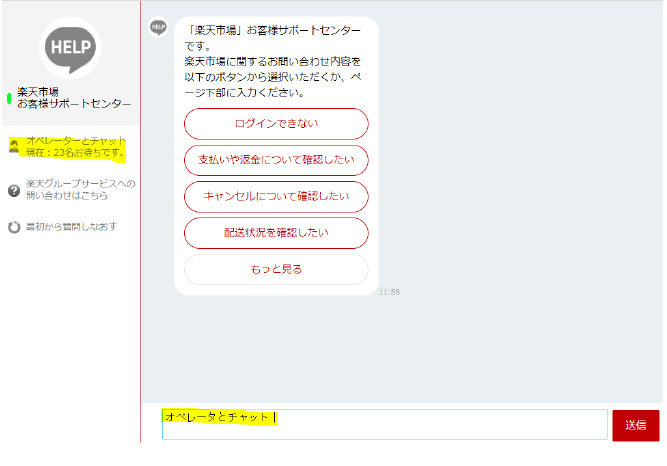Click the large HELP speech bubble logo

70,47
